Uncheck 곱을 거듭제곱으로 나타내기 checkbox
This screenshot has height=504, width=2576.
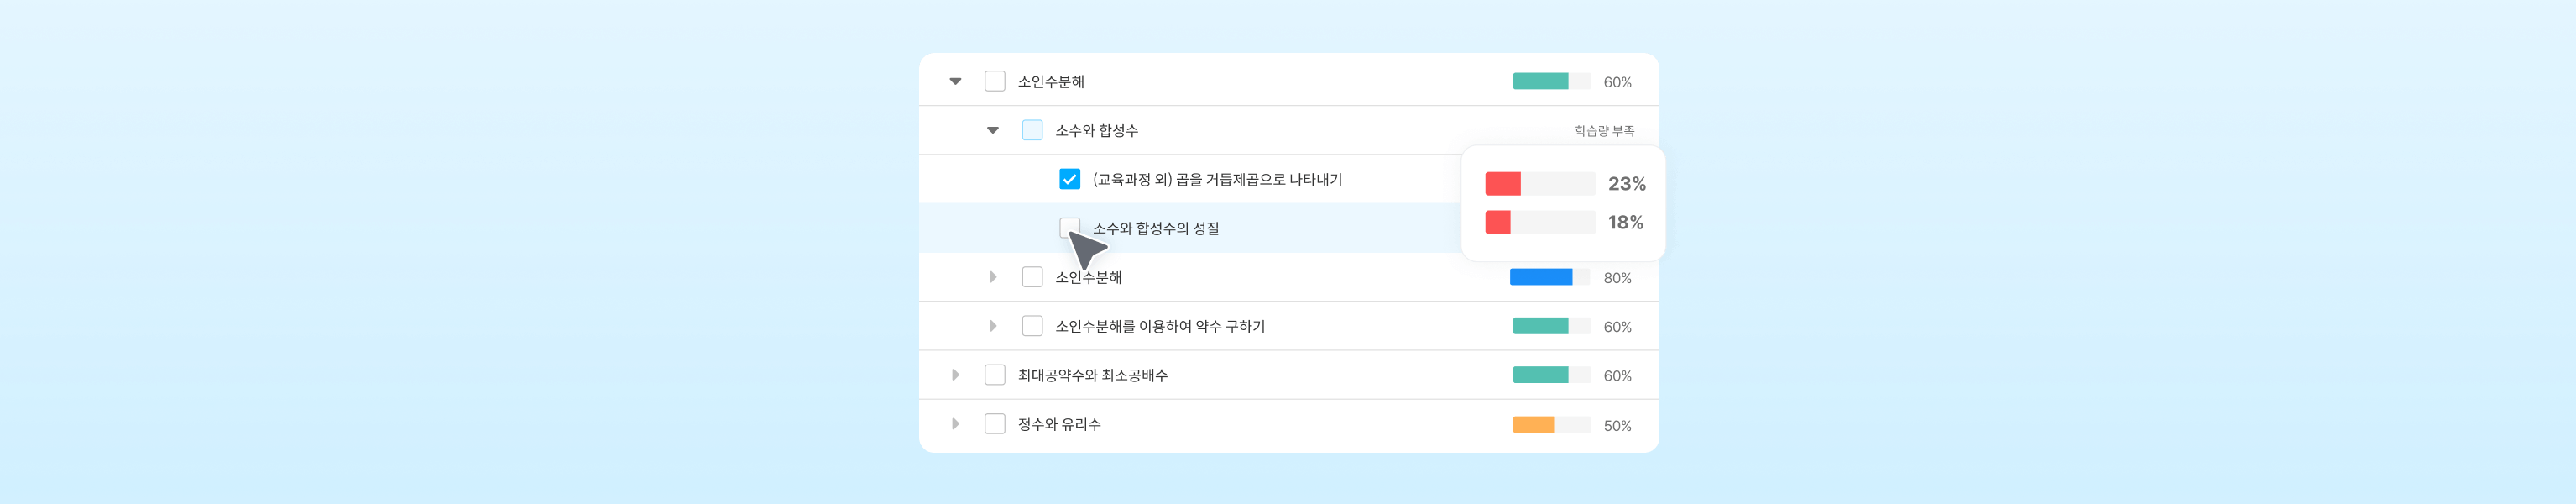(x=1069, y=179)
